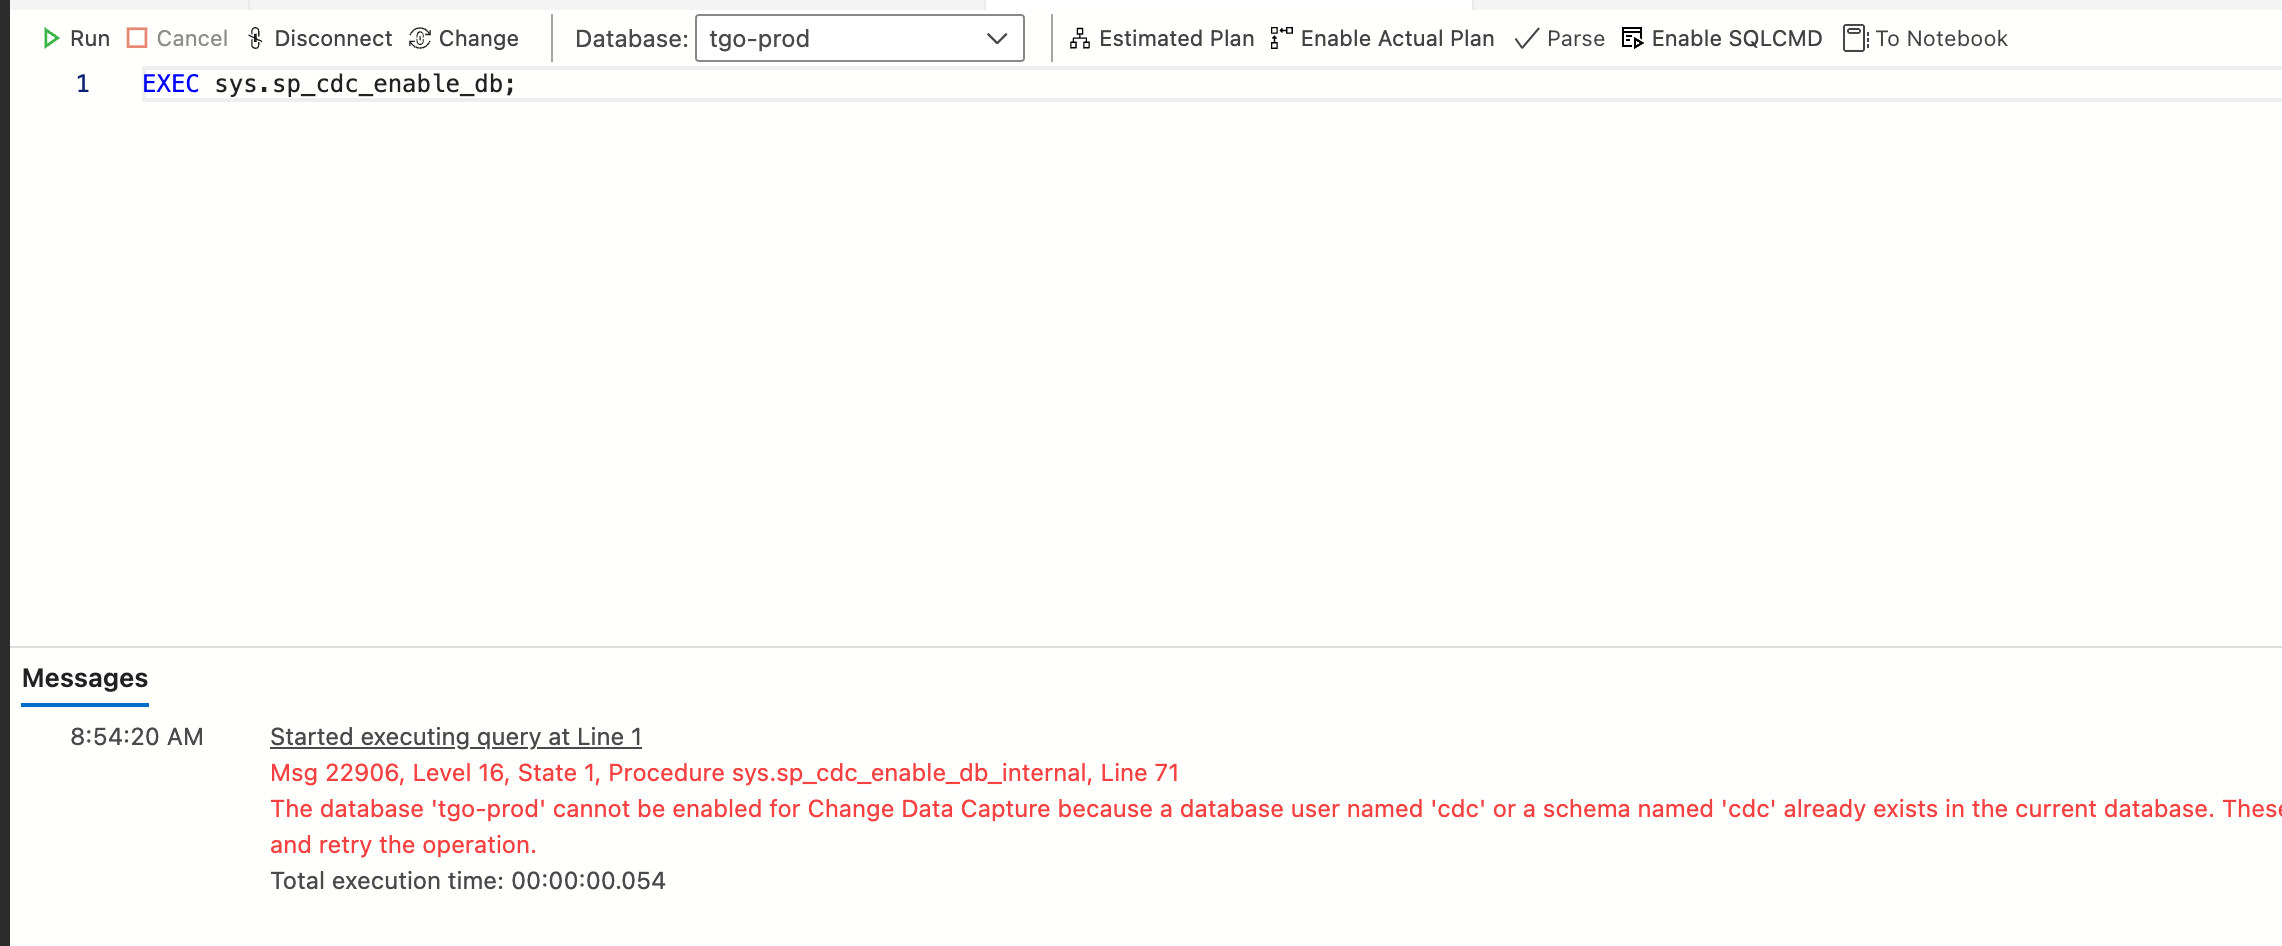Run the query via Run label
The height and width of the screenshot is (946, 2282).
point(90,38)
